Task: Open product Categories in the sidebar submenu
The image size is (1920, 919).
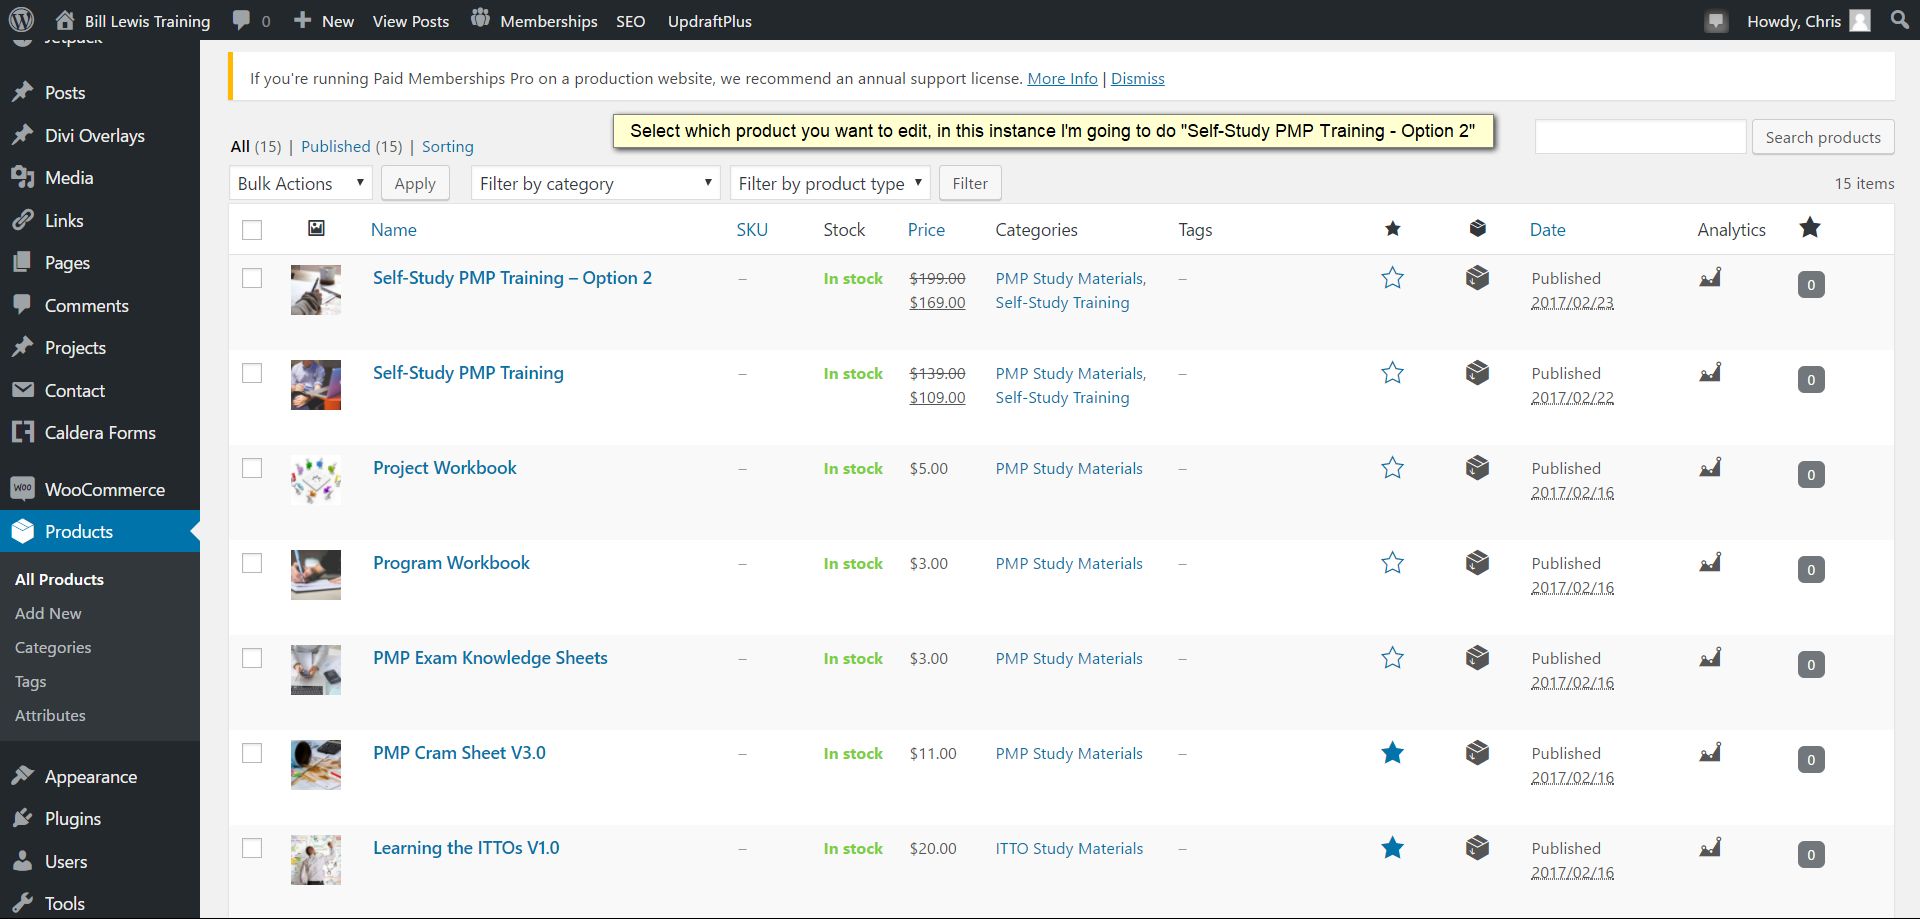Action: point(53,647)
